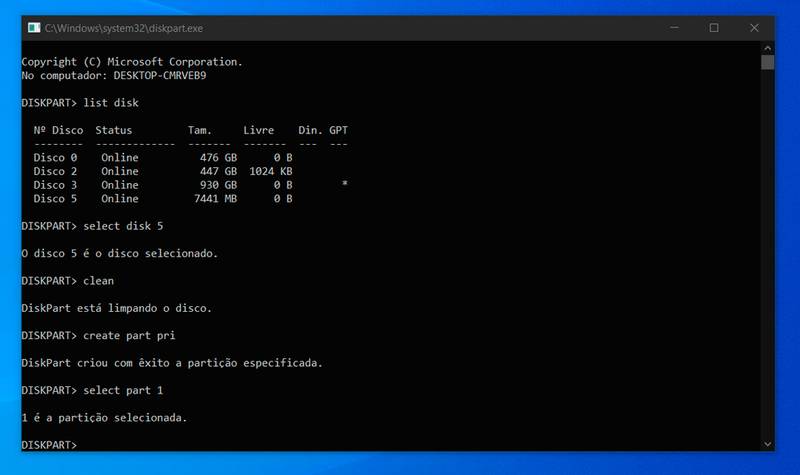The width and height of the screenshot is (800, 475).
Task: Click 'DiskPart está limpando o disco.' line
Action: pyautogui.click(x=116, y=308)
